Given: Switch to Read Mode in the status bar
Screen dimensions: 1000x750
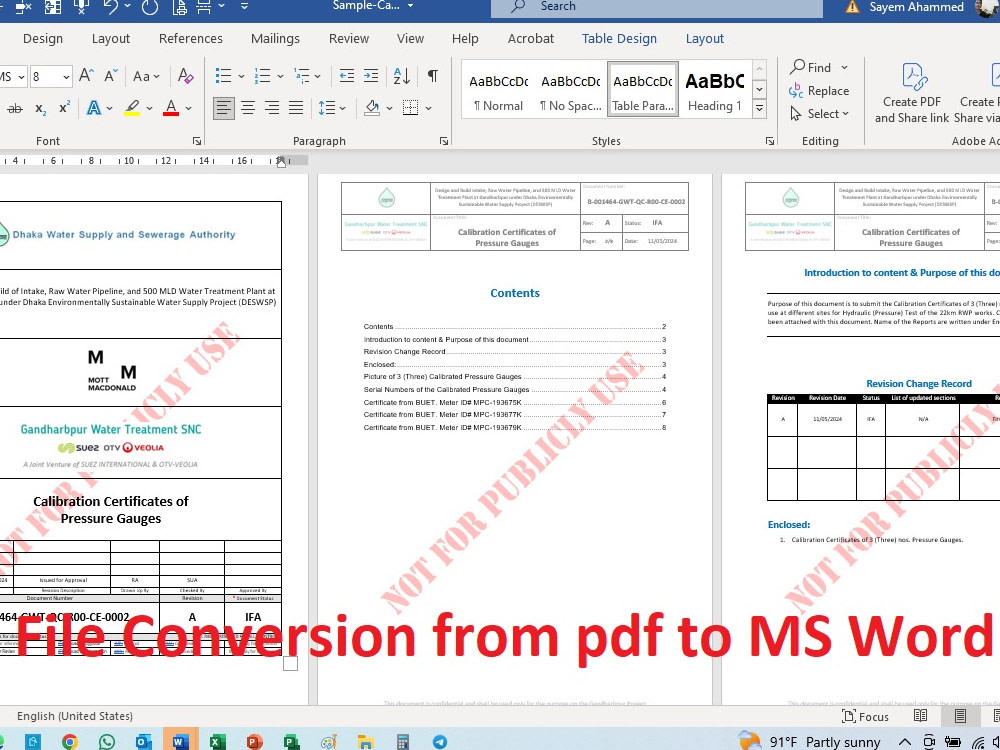Looking at the screenshot, I should point(920,716).
